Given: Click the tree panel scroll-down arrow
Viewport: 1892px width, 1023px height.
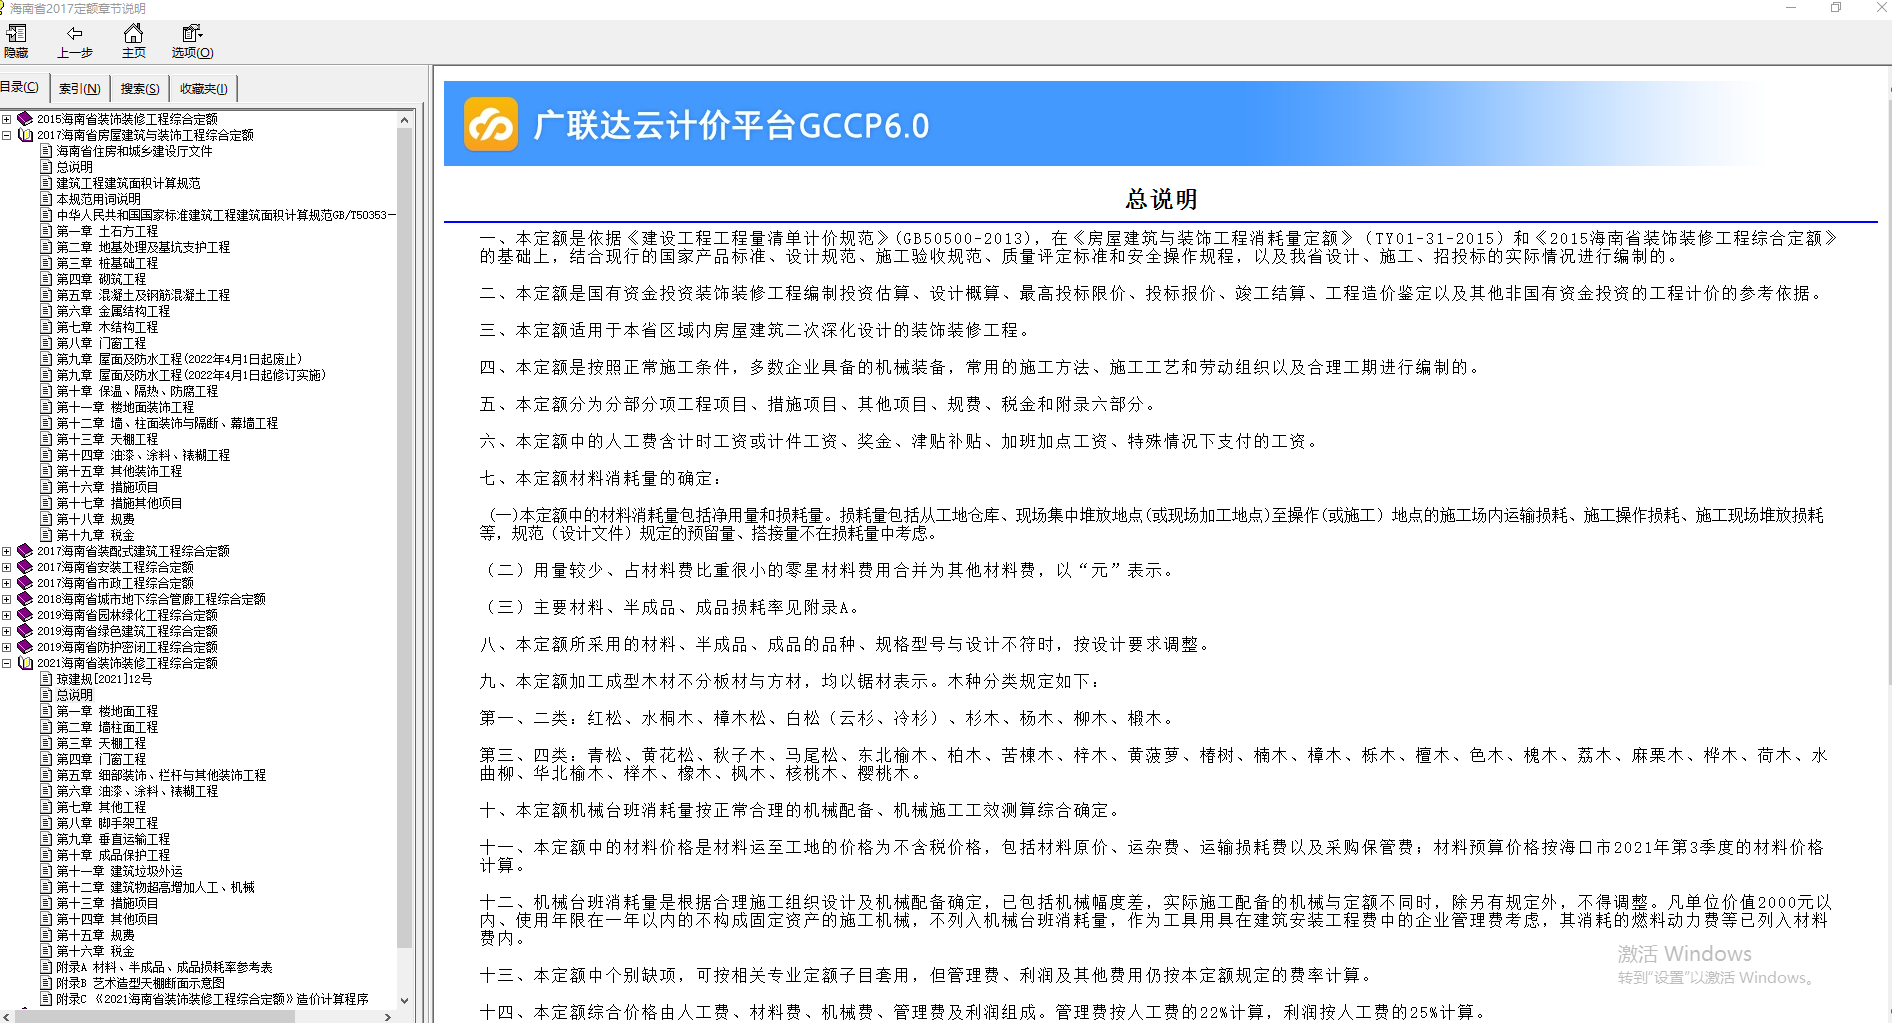Looking at the screenshot, I should pos(404,1000).
